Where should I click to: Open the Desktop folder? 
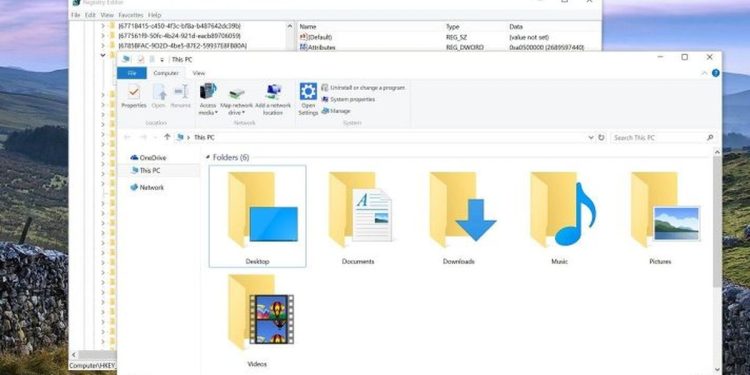257,217
